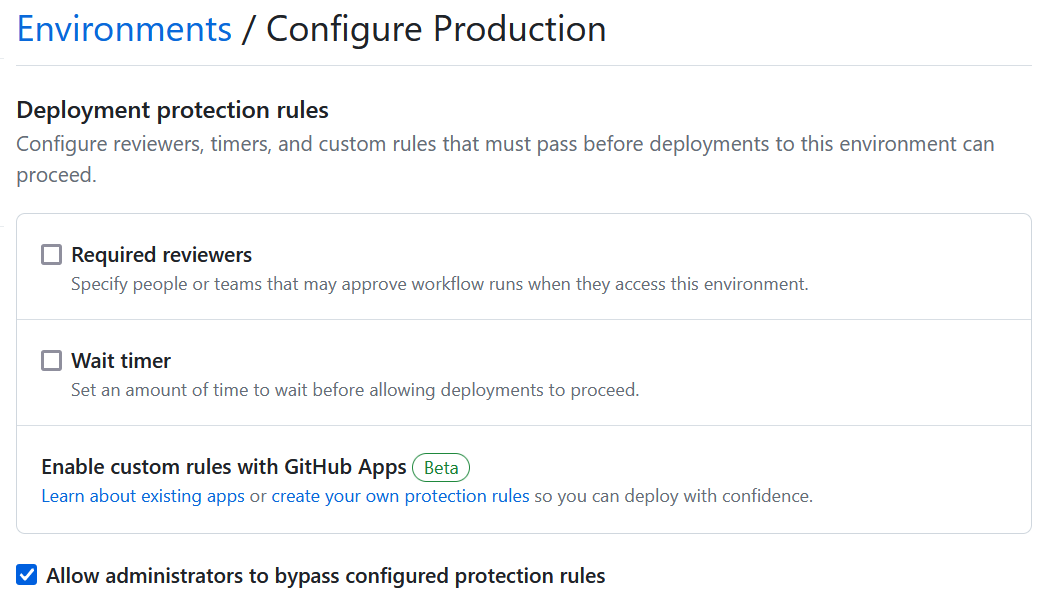Click the Configure reviewers, timers description paragraph
This screenshot has width=1044, height=599.
click(x=505, y=159)
